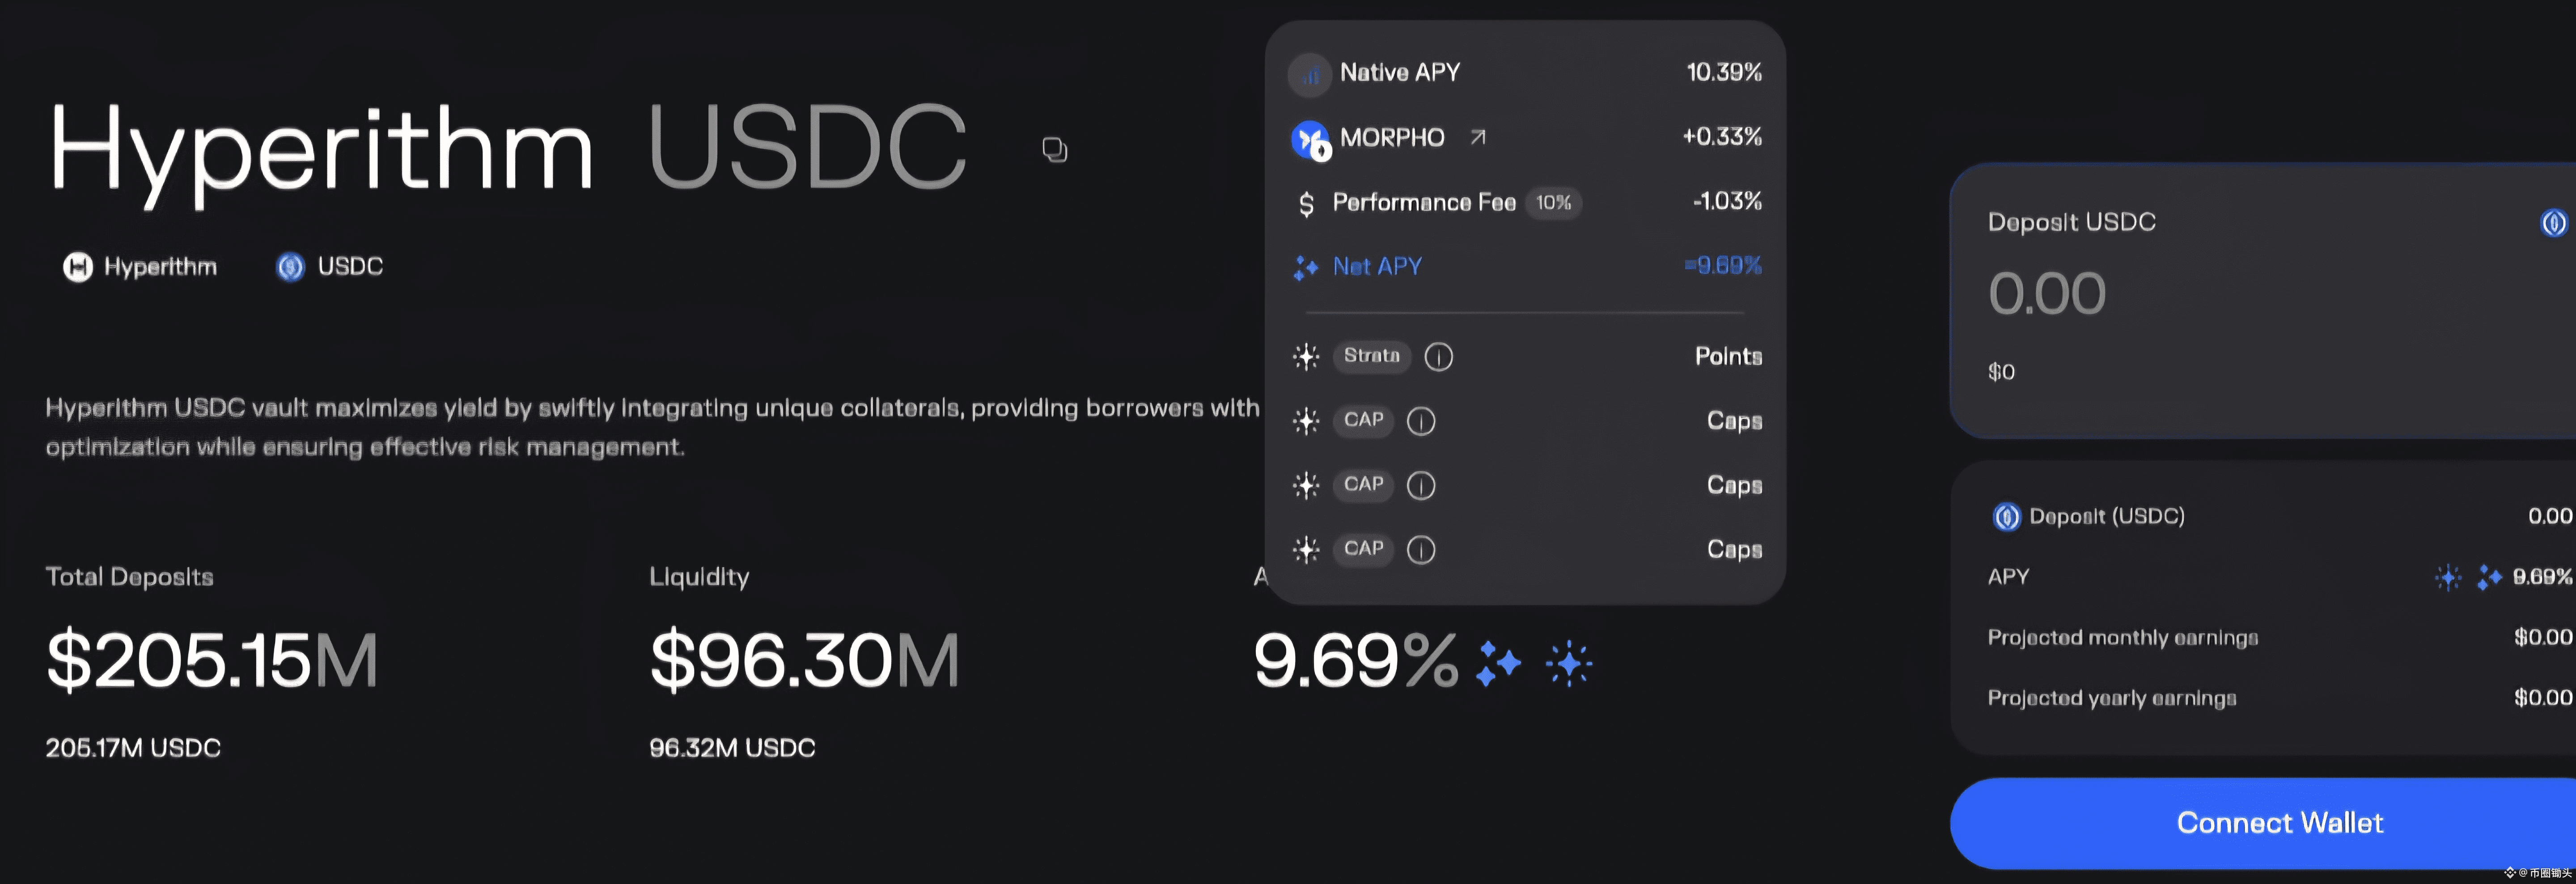2576x884 pixels.
Task: Click the USDC coin icon near the title
Action: point(290,267)
